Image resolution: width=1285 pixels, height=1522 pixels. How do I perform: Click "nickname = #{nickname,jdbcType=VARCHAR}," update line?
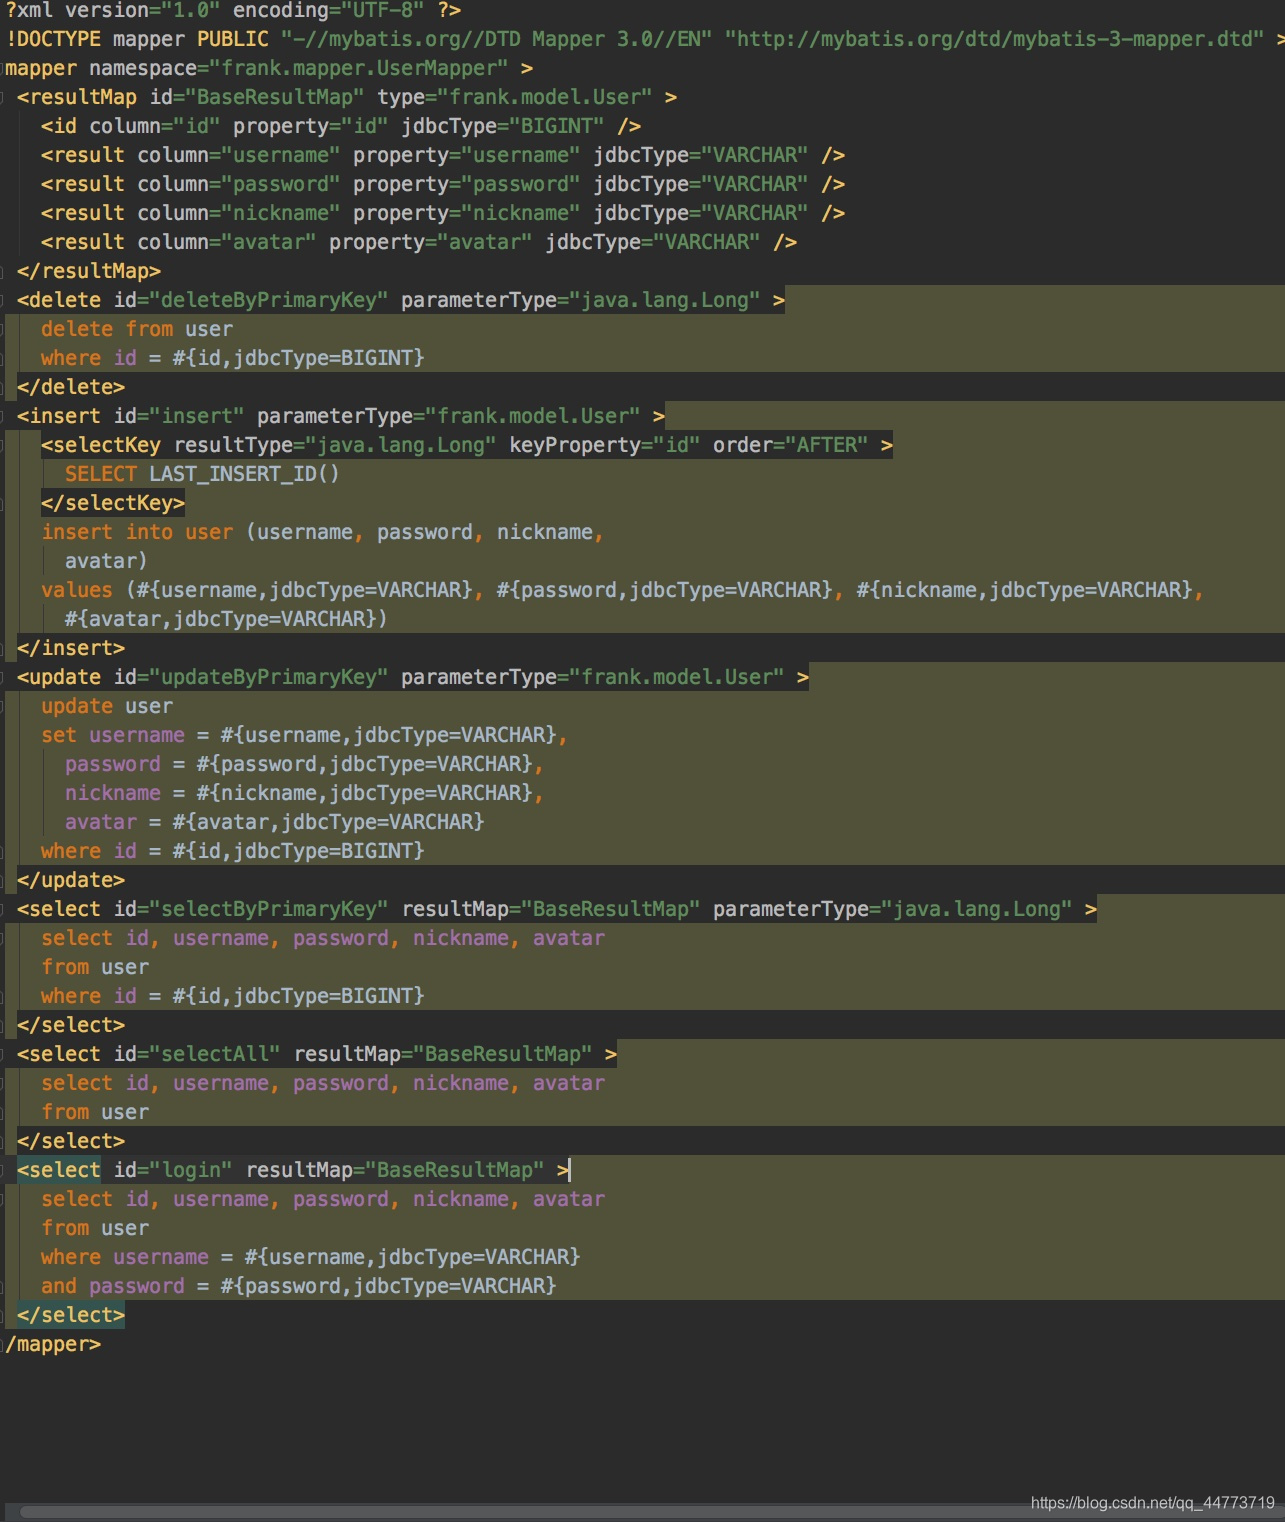click(x=305, y=793)
